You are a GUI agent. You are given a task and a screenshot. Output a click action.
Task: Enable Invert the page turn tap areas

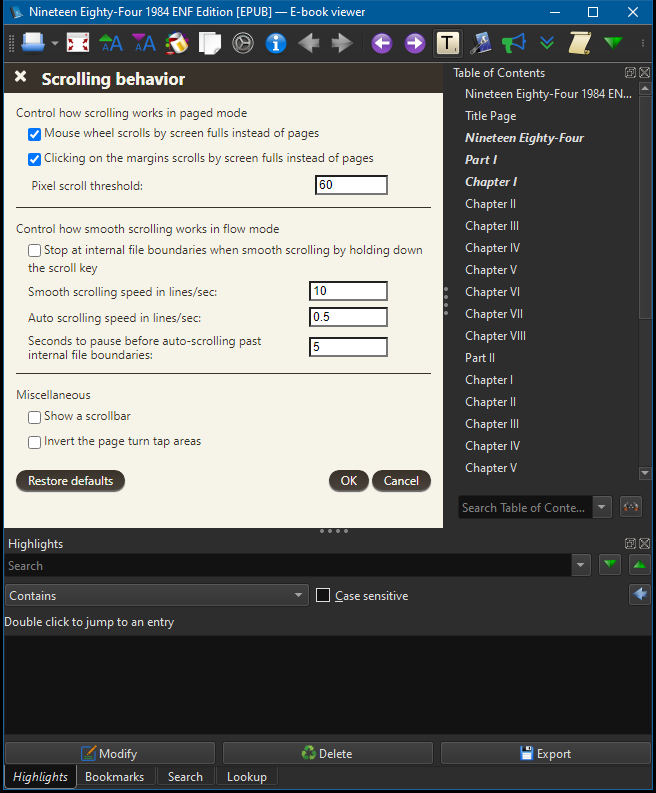34,443
